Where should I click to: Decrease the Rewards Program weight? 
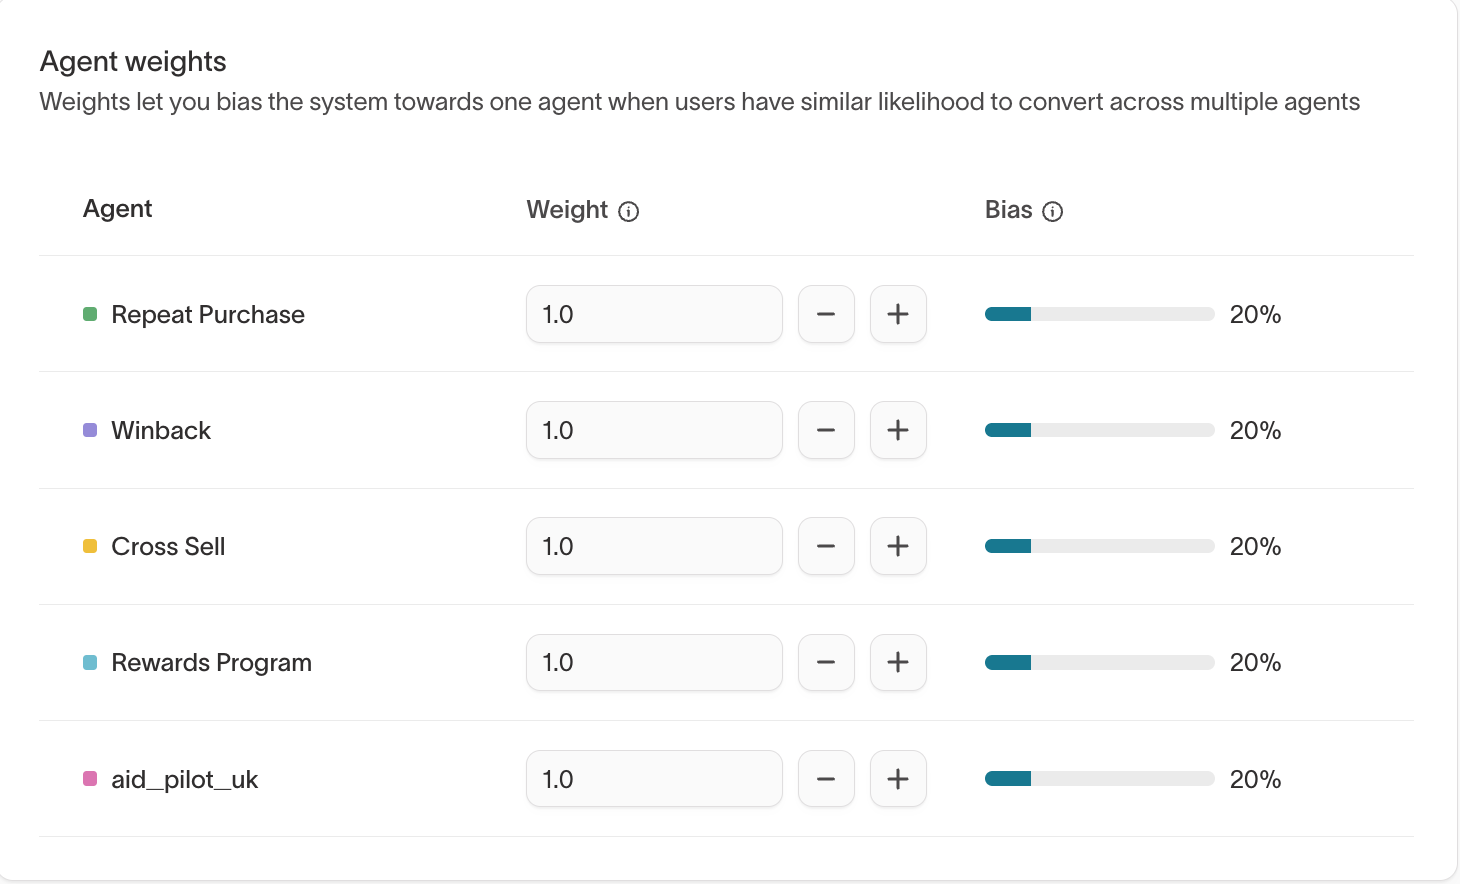pyautogui.click(x=826, y=662)
